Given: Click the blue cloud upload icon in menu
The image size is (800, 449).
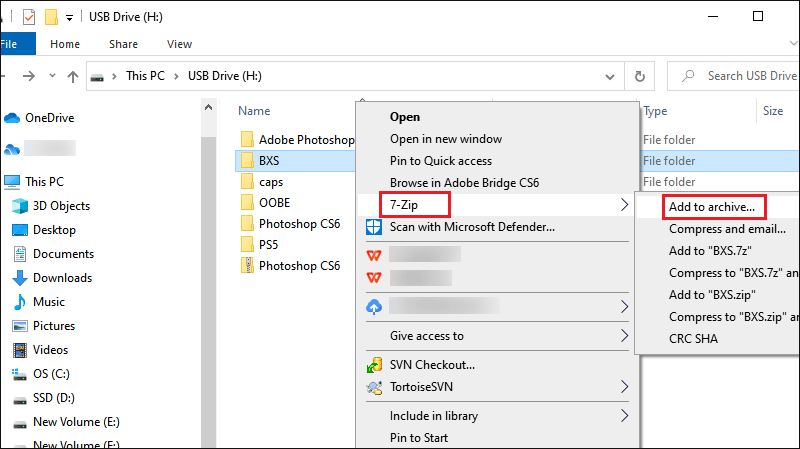Looking at the screenshot, I should coord(374,307).
